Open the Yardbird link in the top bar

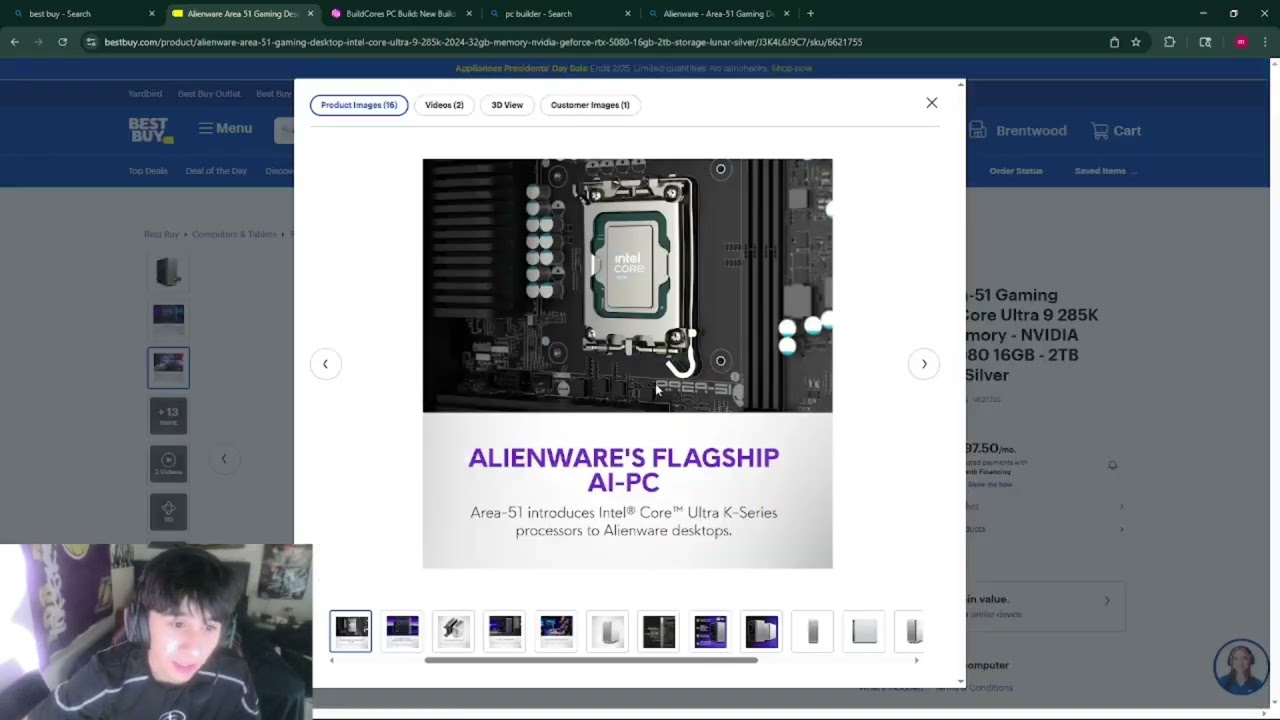click(x=145, y=94)
